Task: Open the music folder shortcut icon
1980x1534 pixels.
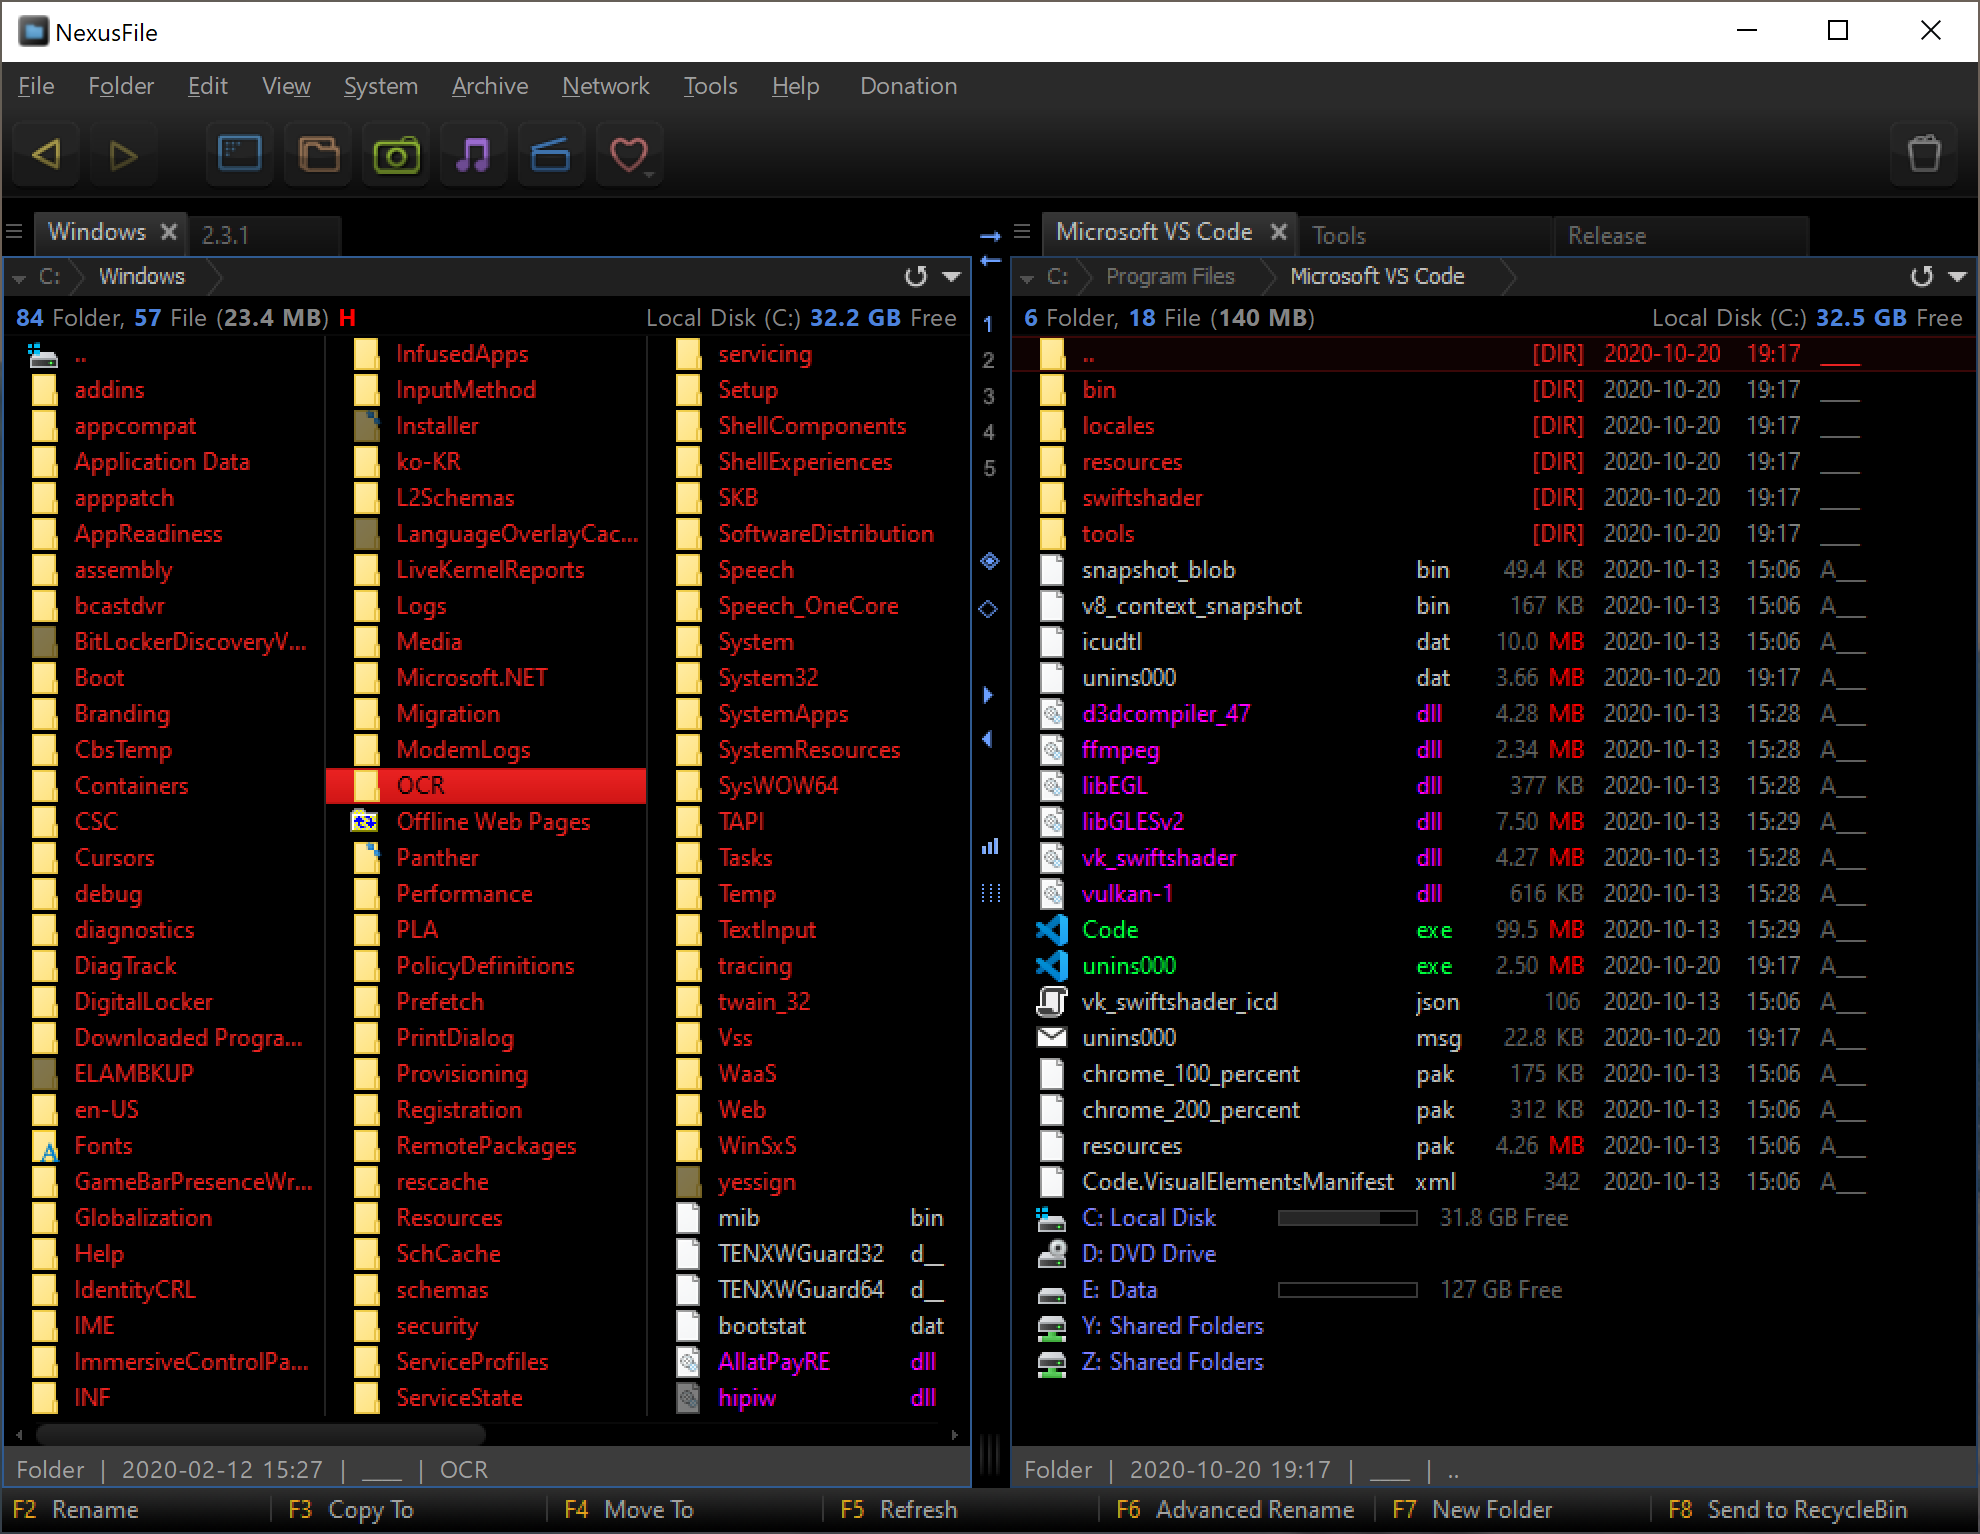Action: coord(473,155)
